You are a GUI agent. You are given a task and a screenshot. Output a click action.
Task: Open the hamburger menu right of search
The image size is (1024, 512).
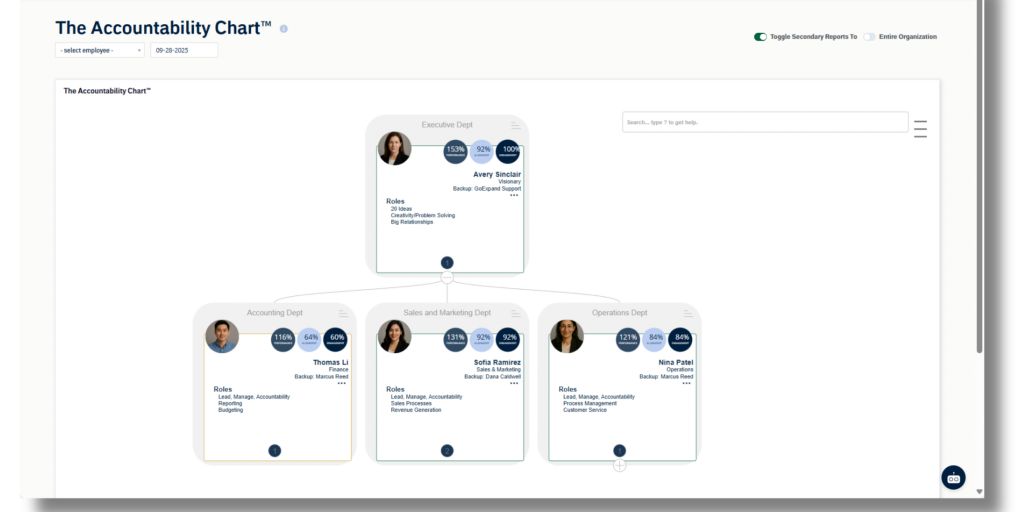(x=920, y=129)
